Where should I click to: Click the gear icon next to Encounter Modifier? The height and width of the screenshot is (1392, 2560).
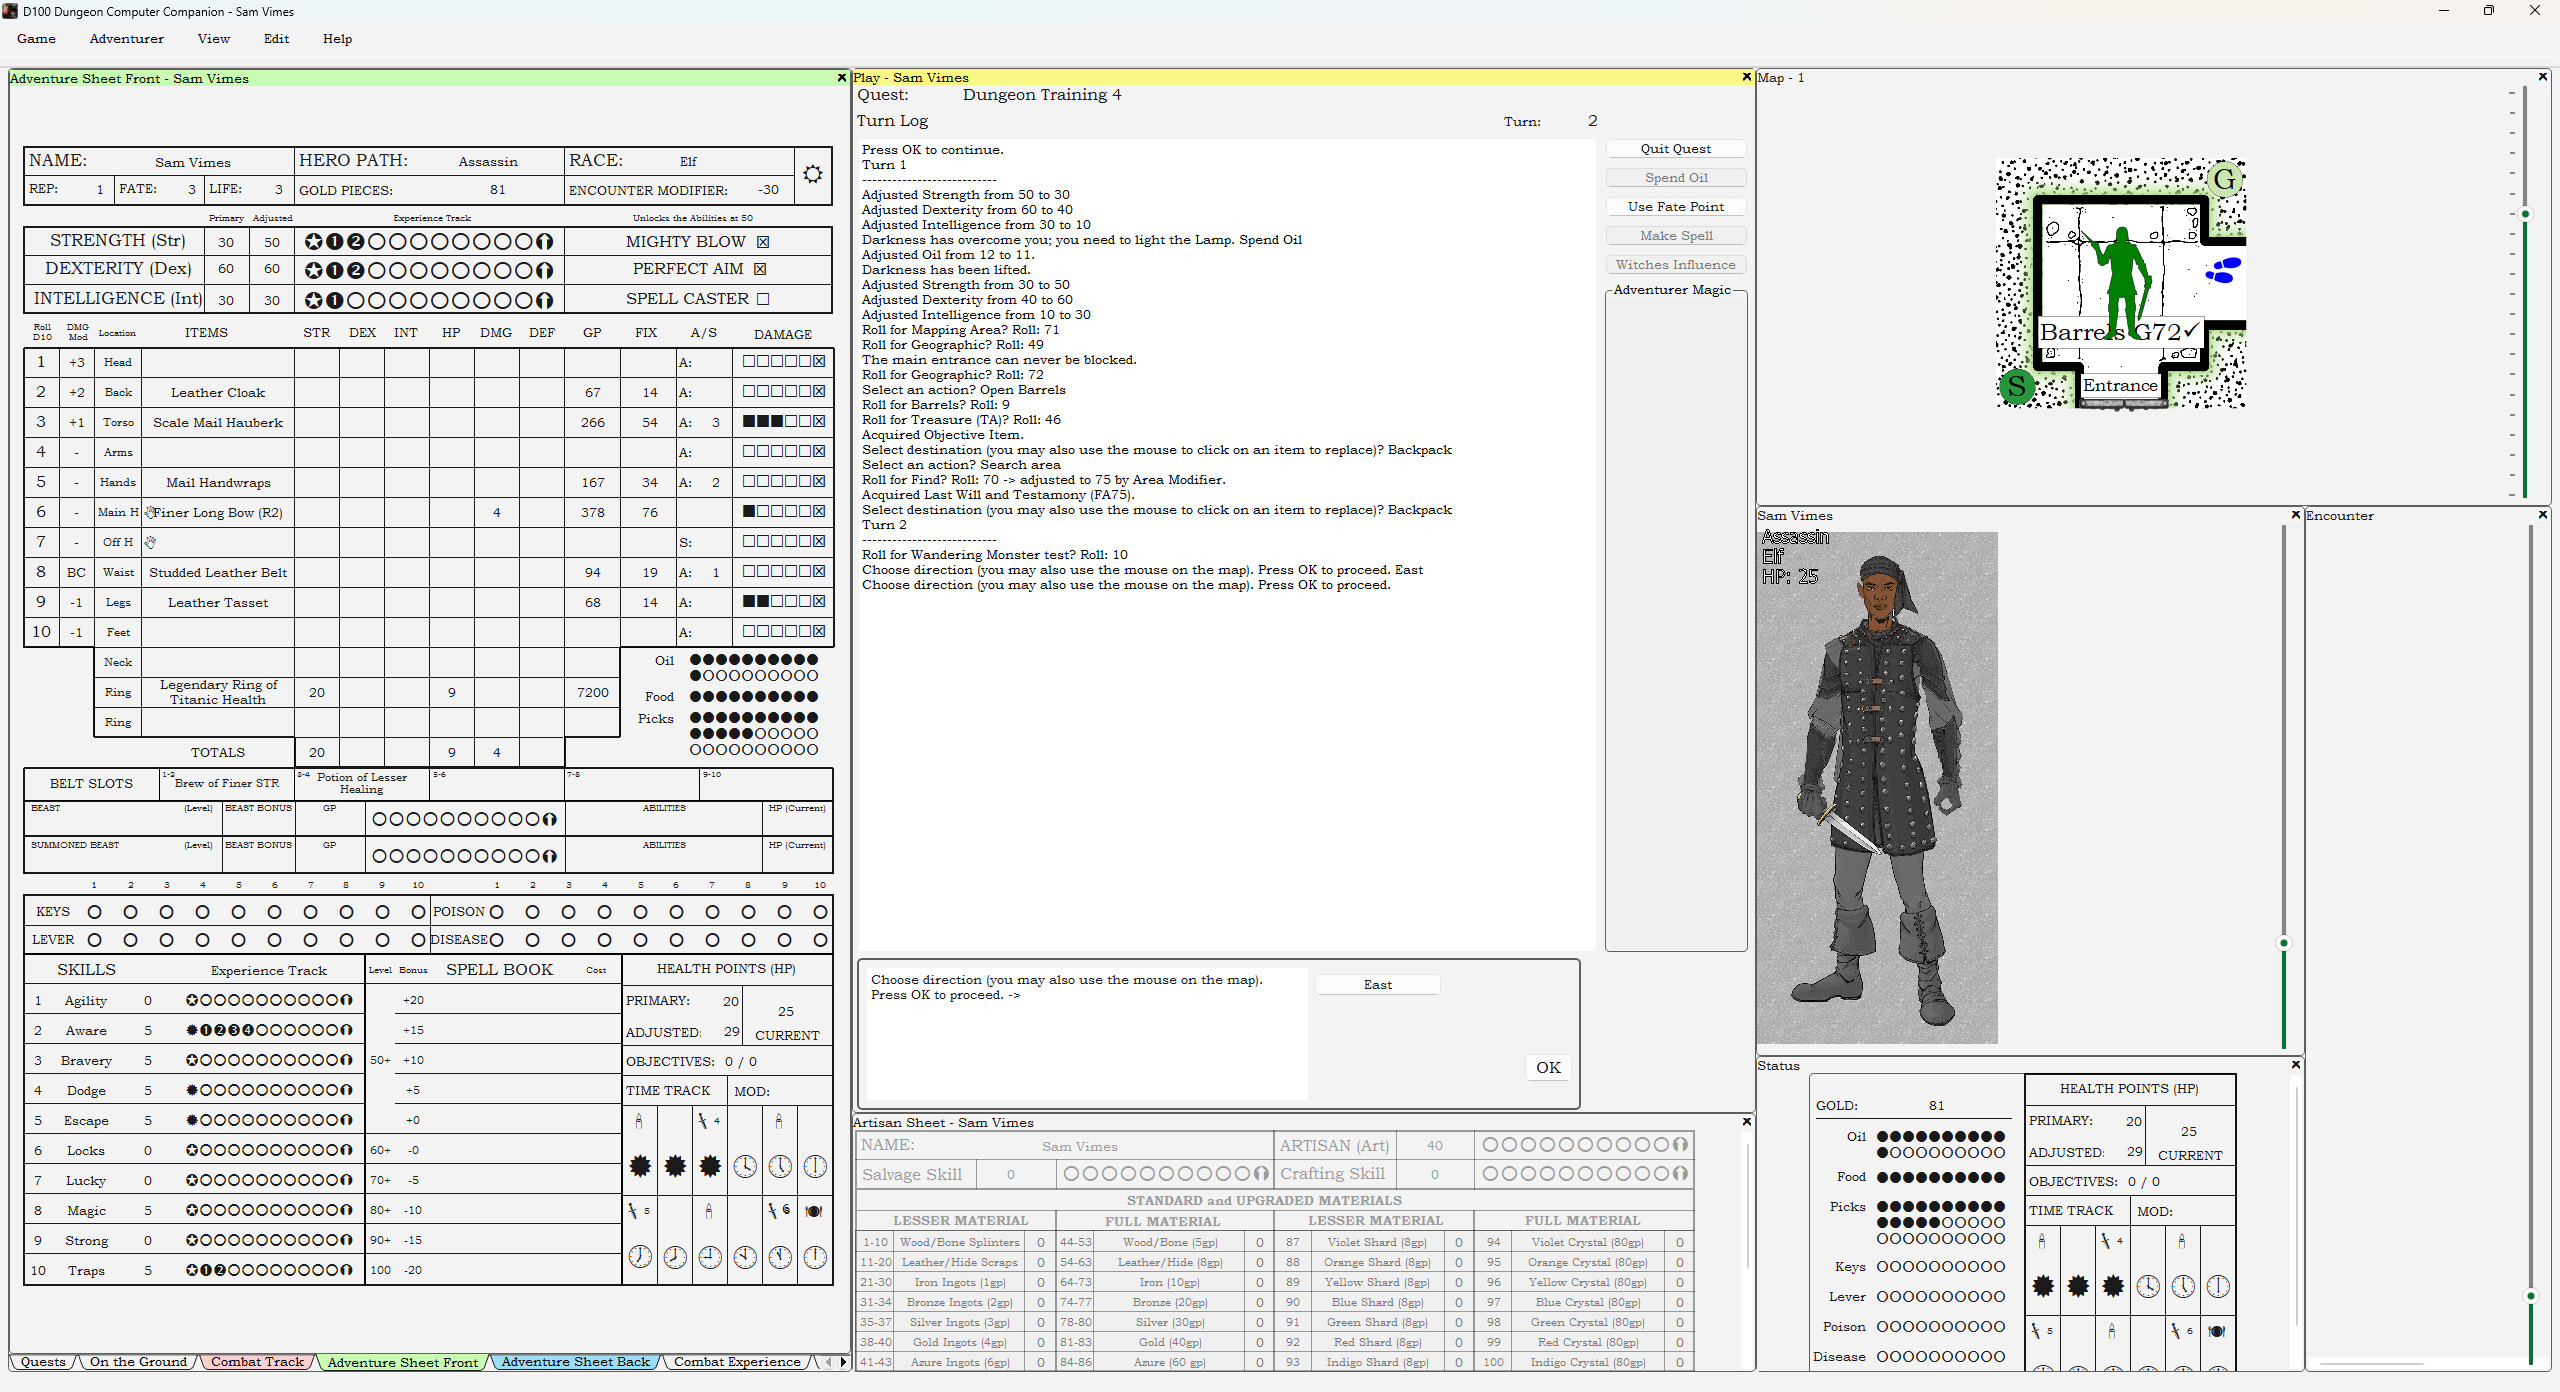pos(812,172)
